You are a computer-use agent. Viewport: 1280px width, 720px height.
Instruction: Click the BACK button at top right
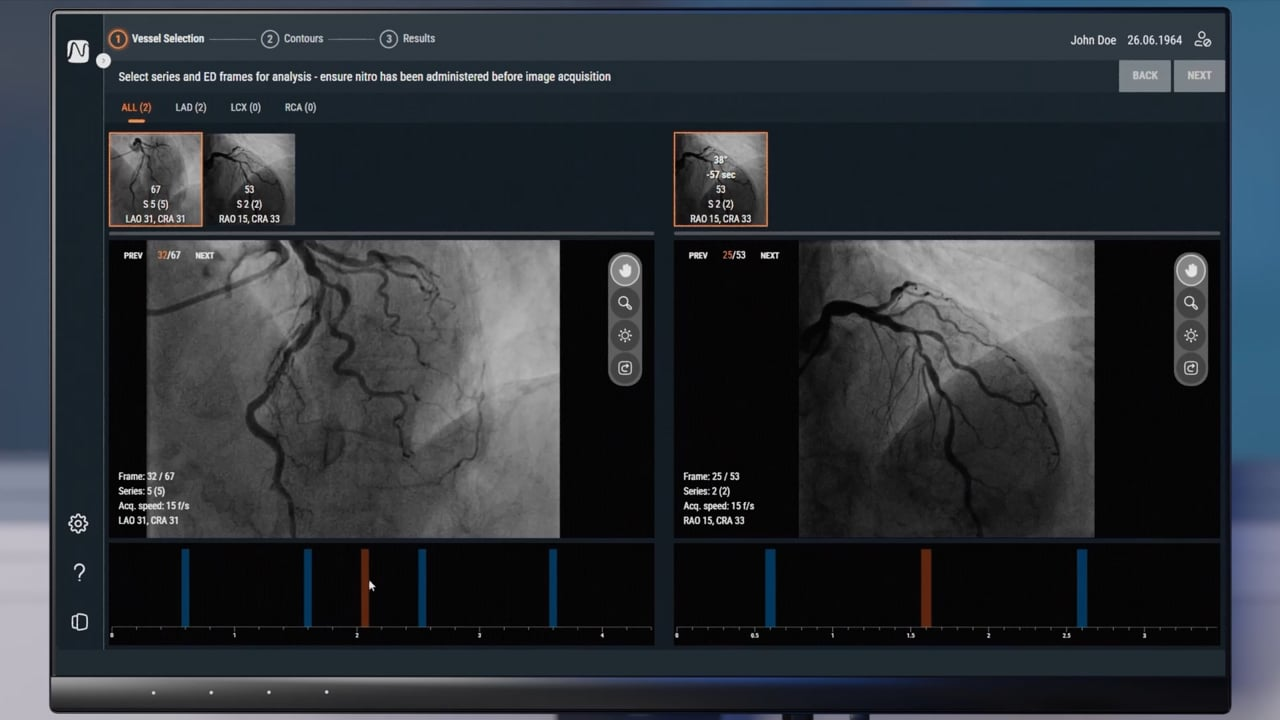point(1145,76)
